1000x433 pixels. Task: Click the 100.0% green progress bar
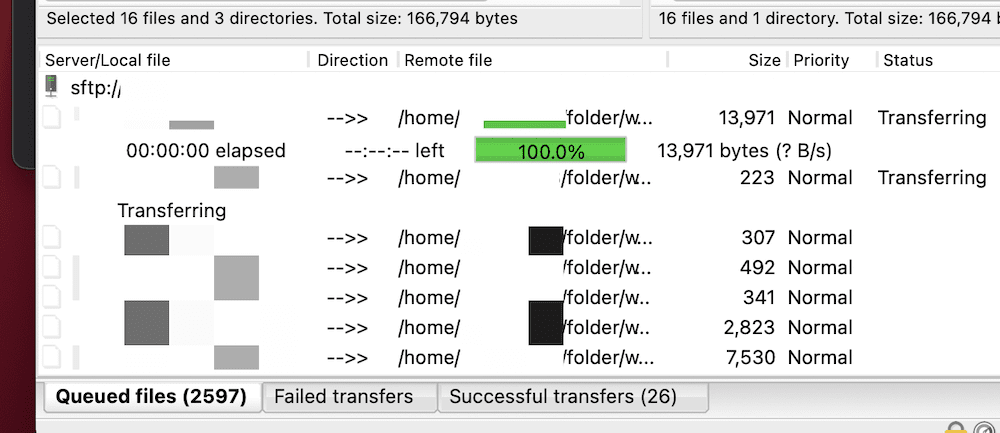pyautogui.click(x=550, y=149)
